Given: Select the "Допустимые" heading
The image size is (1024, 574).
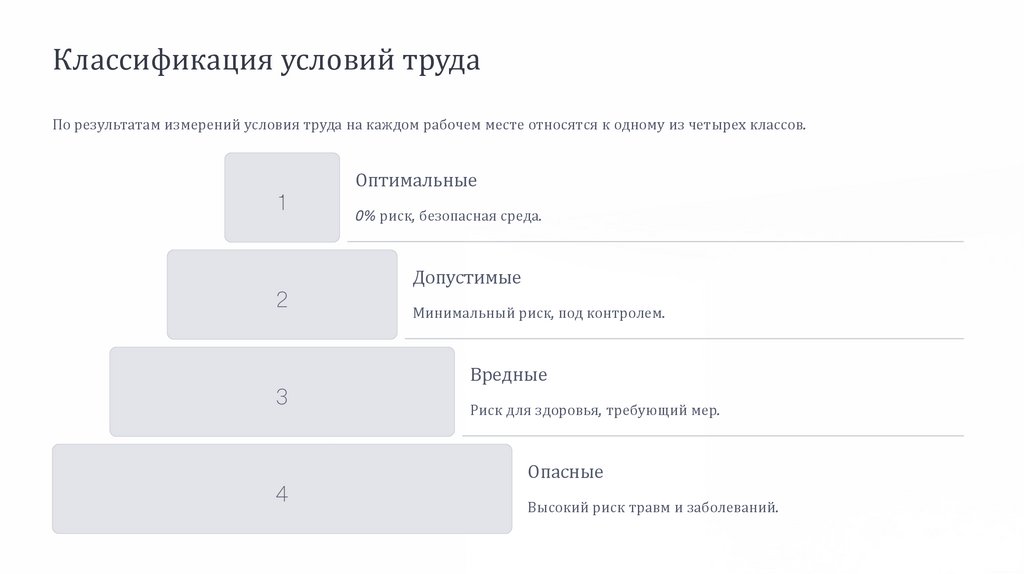Looking at the screenshot, I should (x=467, y=278).
